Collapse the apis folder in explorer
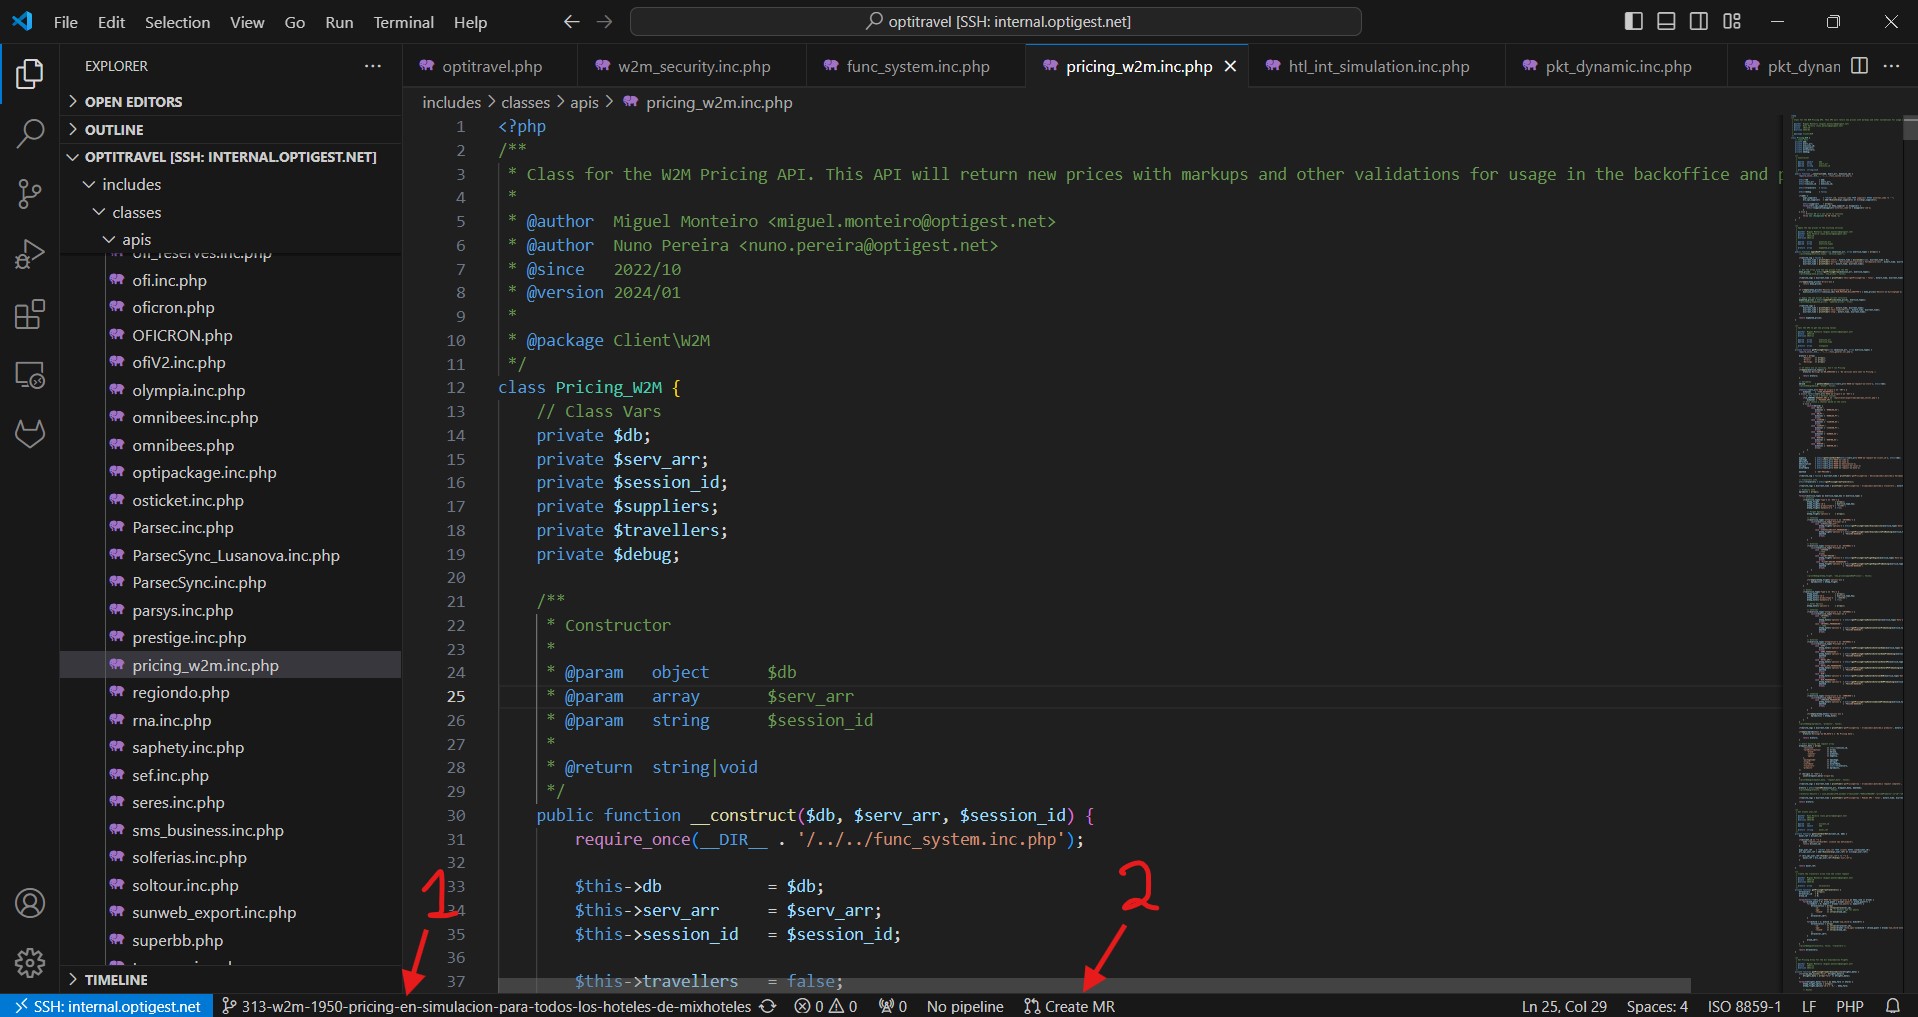The width and height of the screenshot is (1918, 1017). [x=136, y=240]
